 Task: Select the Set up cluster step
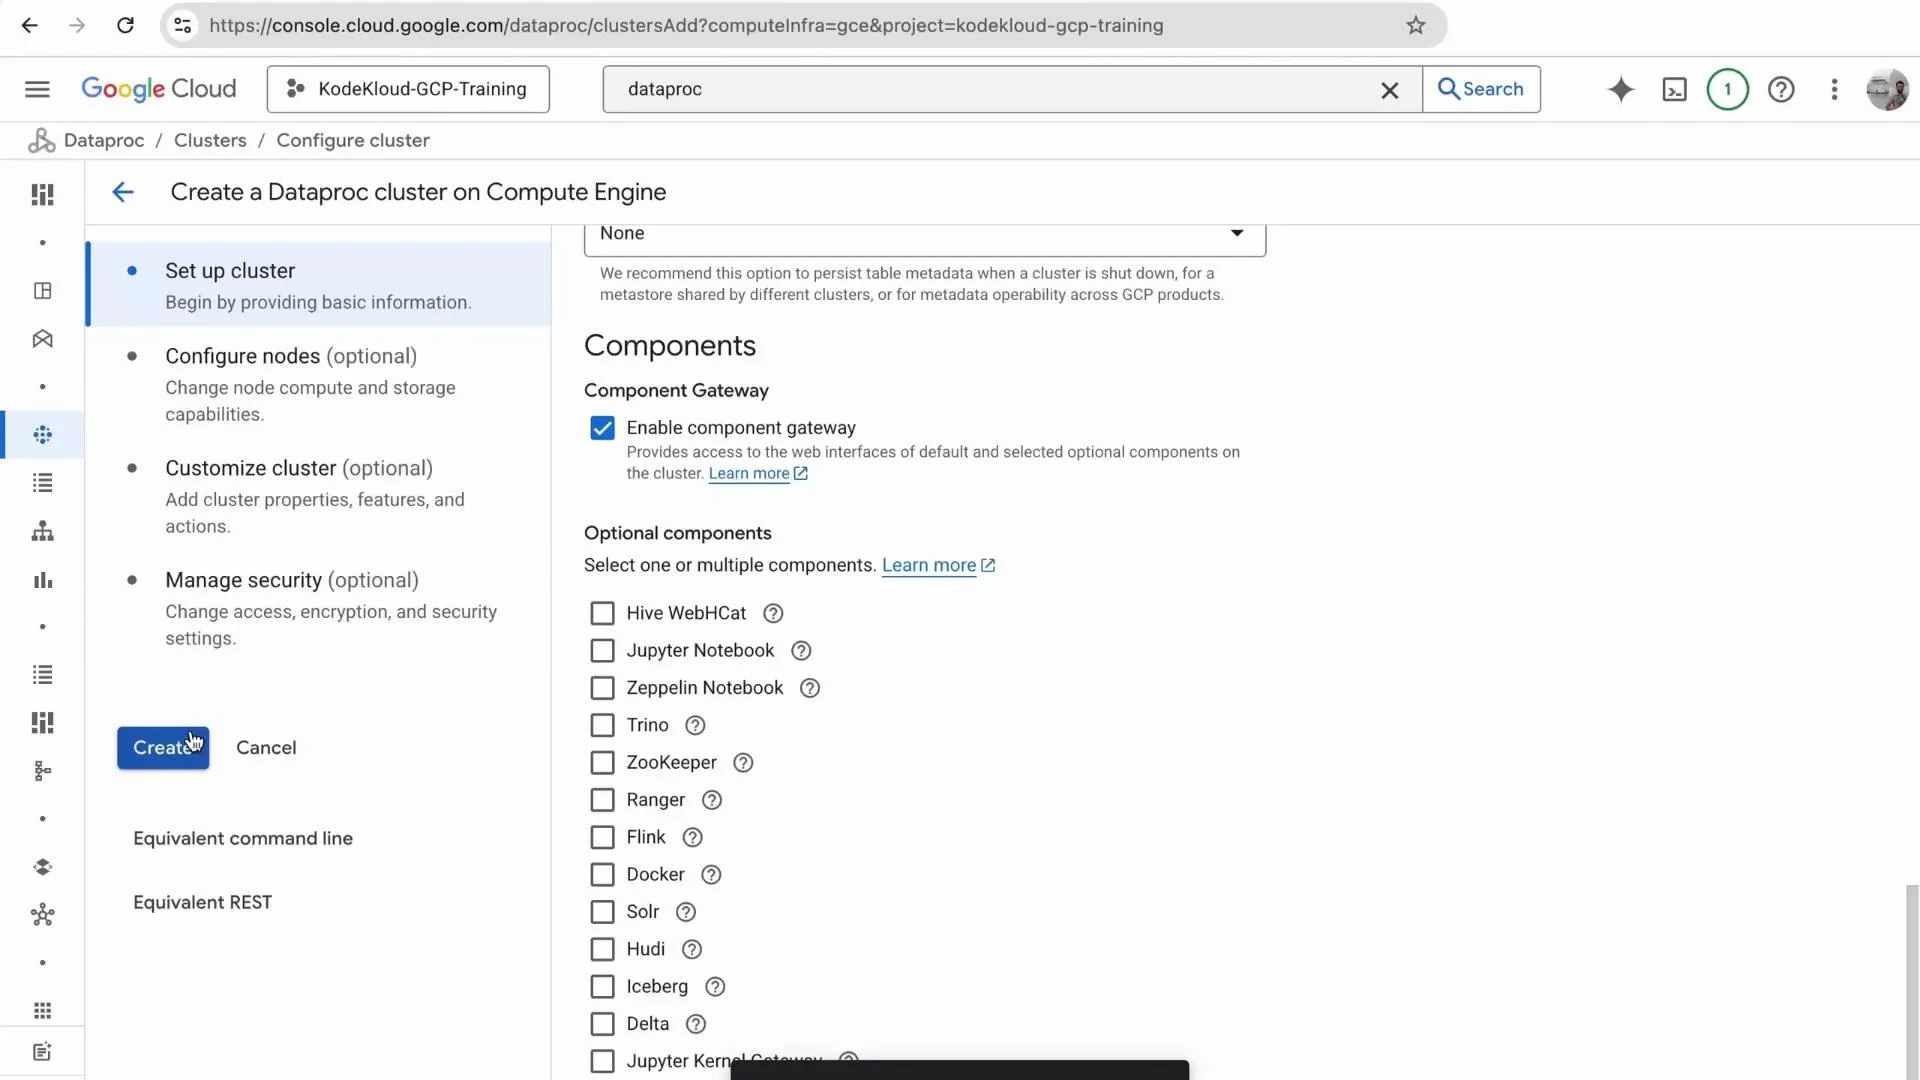[320, 285]
